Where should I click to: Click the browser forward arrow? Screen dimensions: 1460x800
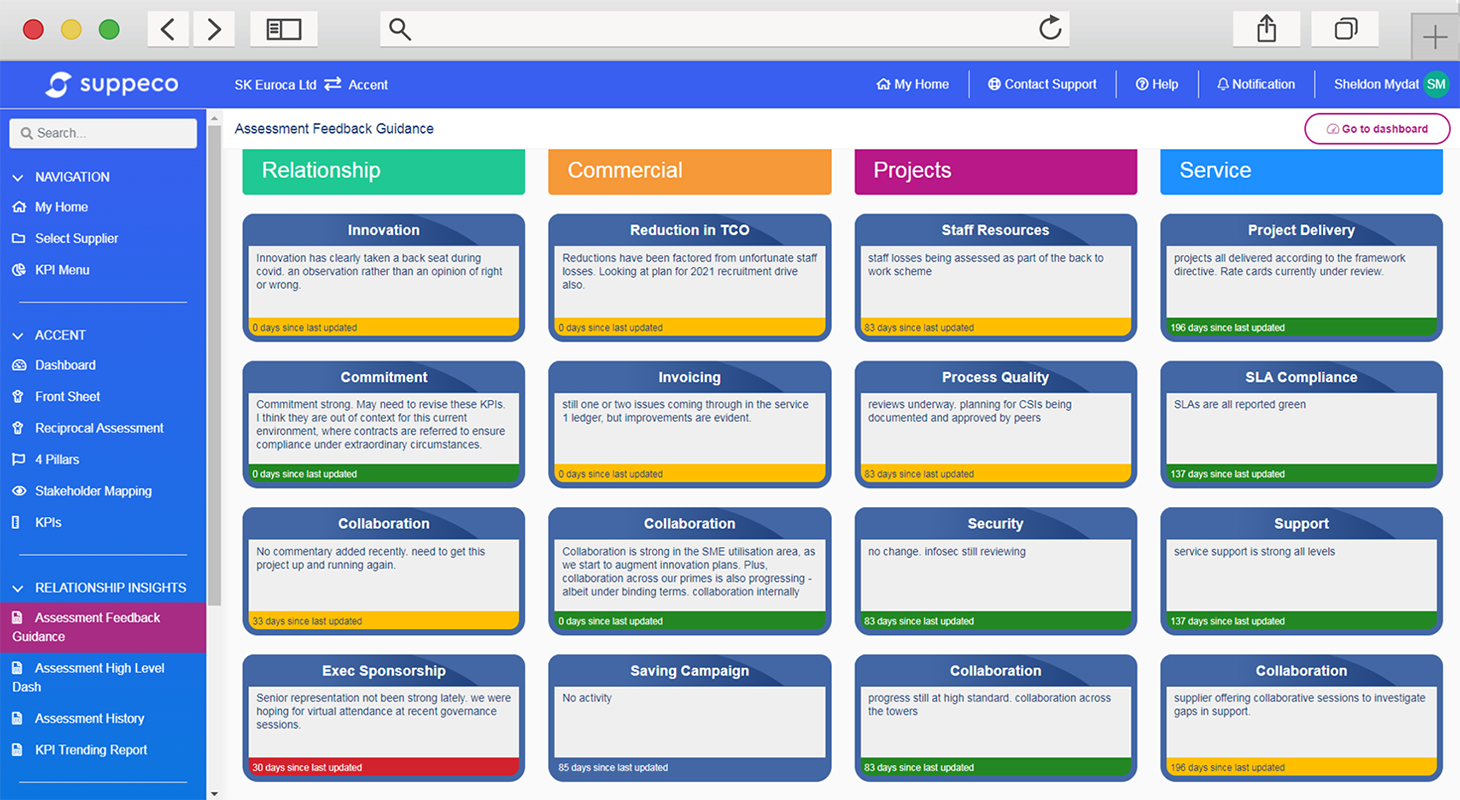[214, 29]
